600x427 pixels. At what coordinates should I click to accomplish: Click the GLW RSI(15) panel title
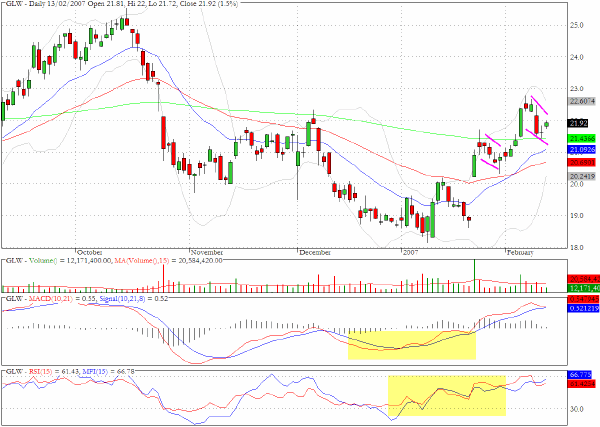tap(70, 372)
